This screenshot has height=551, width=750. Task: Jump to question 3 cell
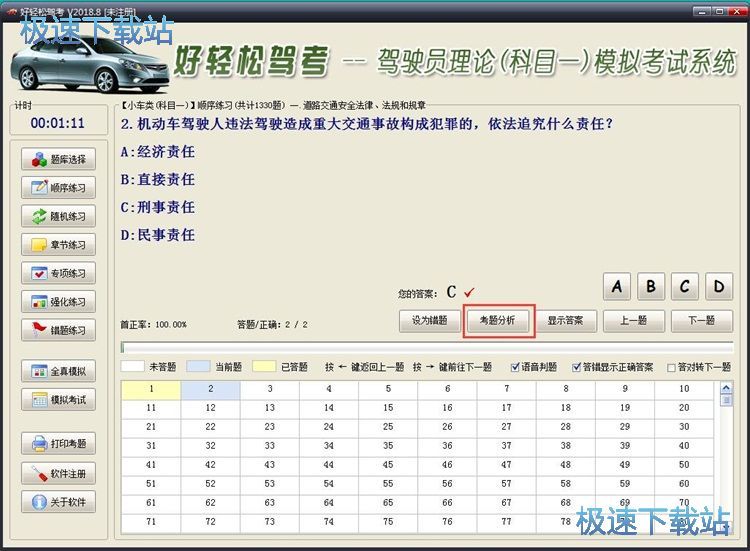pyautogui.click(x=270, y=389)
